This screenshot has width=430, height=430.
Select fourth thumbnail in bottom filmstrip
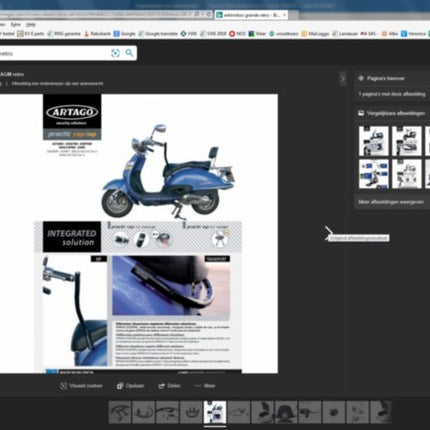(x=191, y=412)
